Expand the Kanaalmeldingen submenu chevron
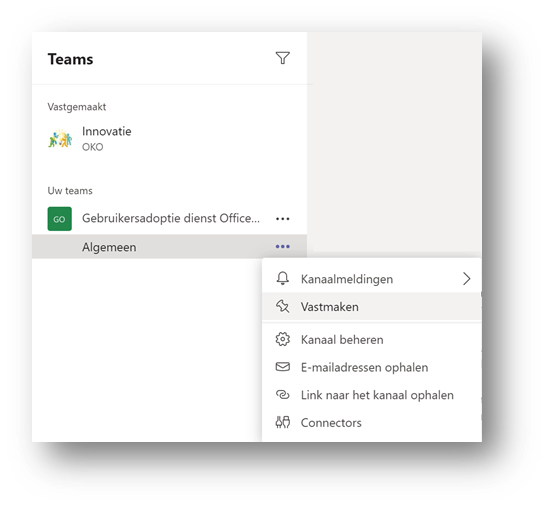Screen dimensions: 547x507 click(466, 279)
